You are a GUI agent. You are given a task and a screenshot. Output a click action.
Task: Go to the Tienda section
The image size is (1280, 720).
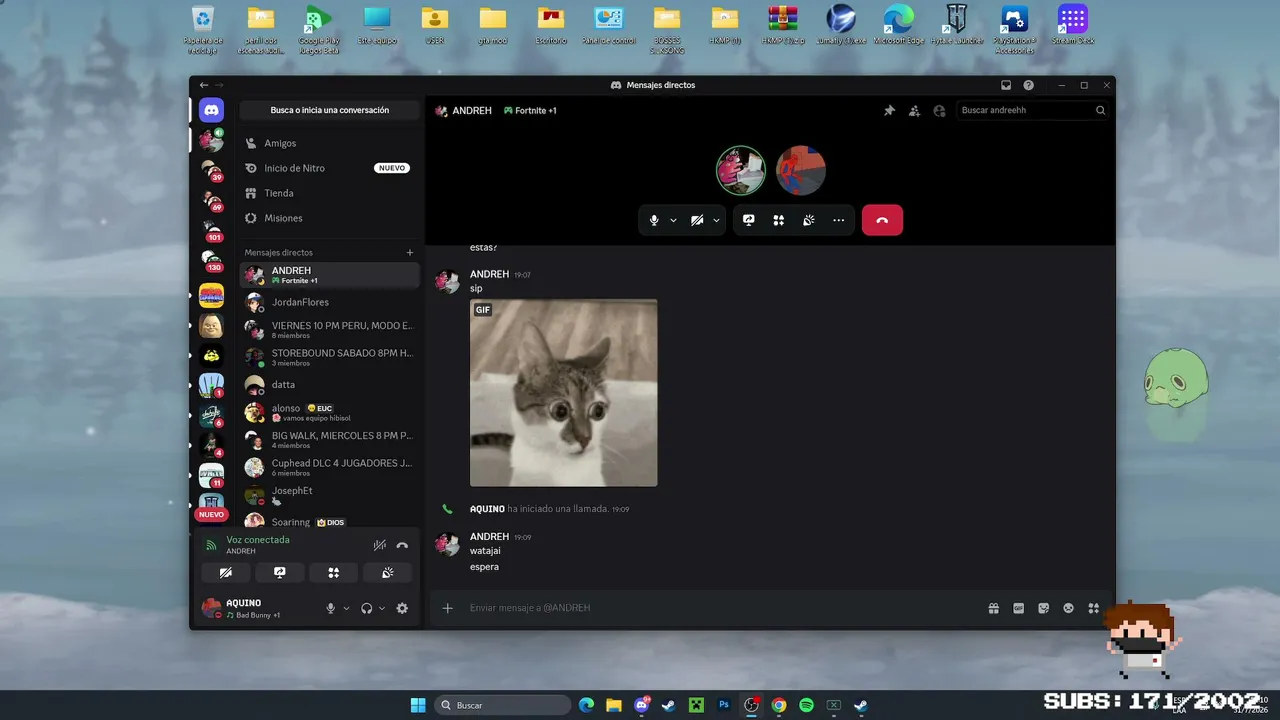(x=329, y=193)
